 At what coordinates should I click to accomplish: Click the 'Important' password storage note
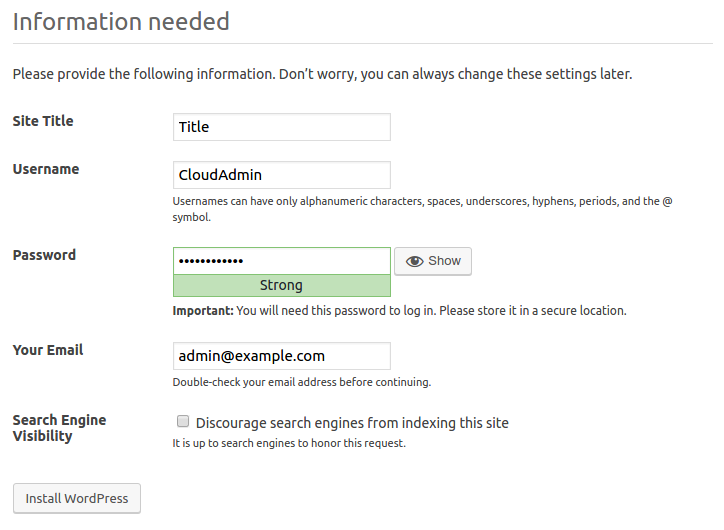pyautogui.click(x=399, y=311)
